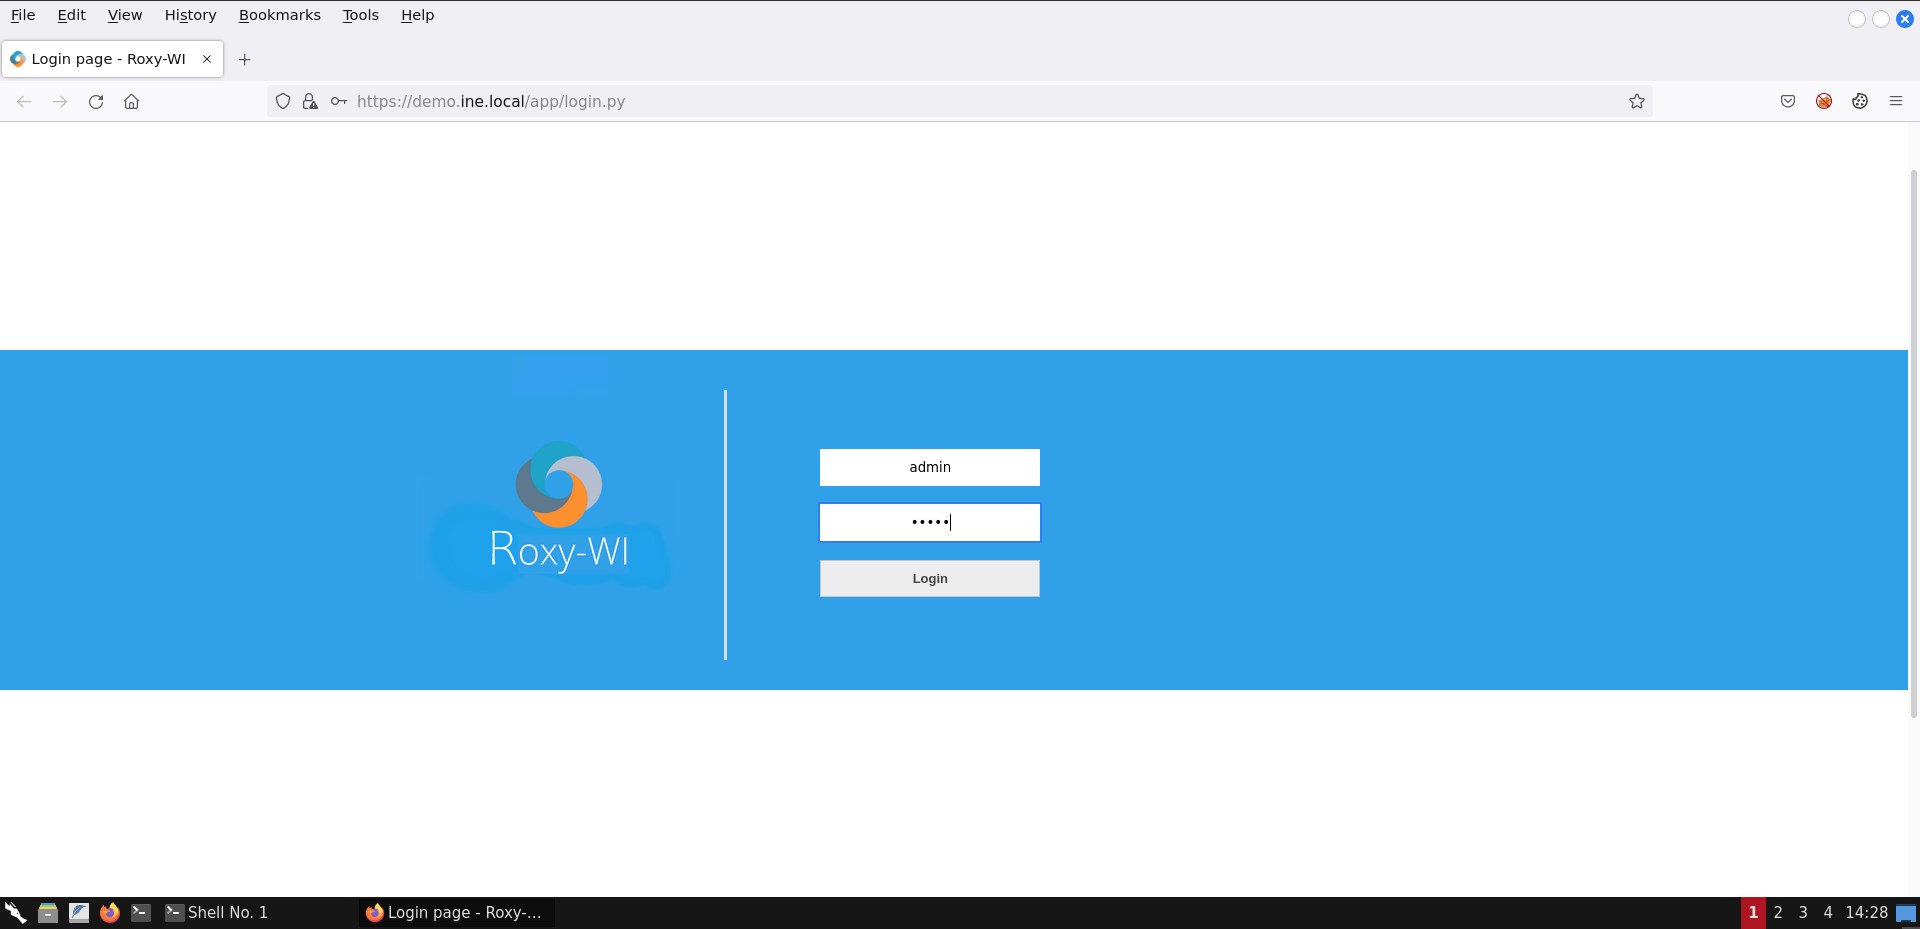Focus the password input field
Viewport: 1920px width, 929px height.
(929, 522)
